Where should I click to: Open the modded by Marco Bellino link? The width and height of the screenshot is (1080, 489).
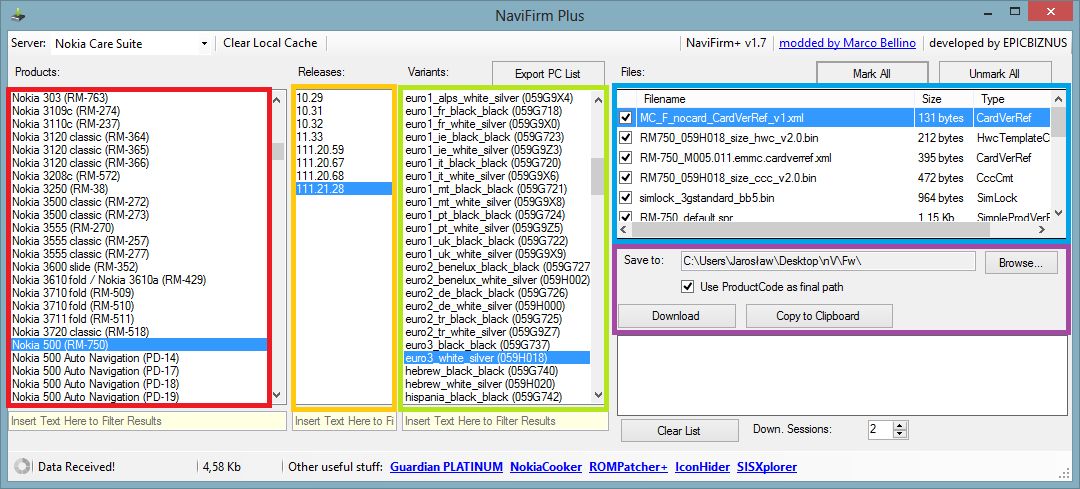coord(847,43)
